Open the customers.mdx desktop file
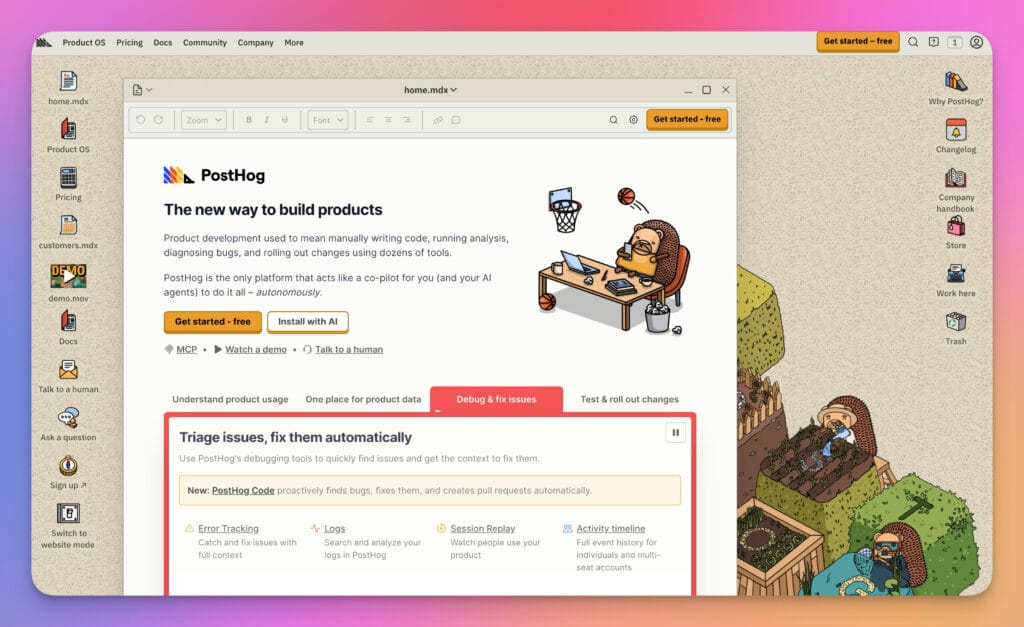This screenshot has width=1024, height=627. tap(68, 225)
